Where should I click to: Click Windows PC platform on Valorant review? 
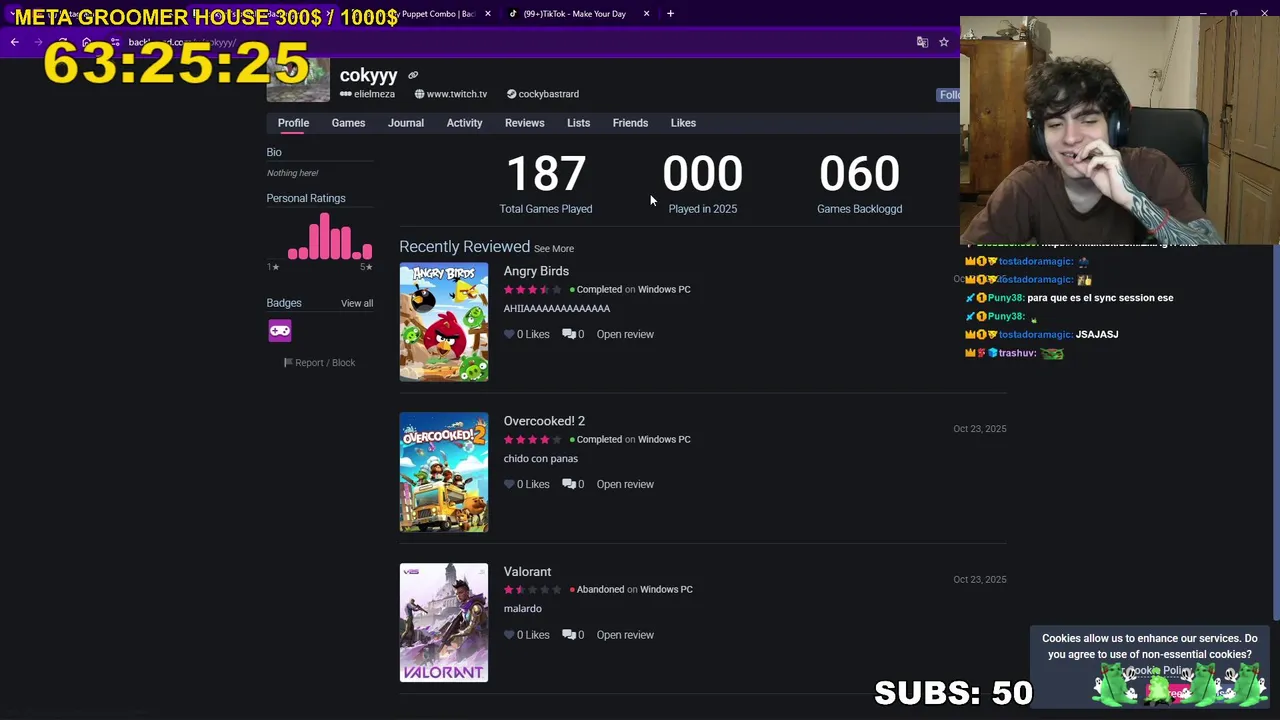coord(666,590)
